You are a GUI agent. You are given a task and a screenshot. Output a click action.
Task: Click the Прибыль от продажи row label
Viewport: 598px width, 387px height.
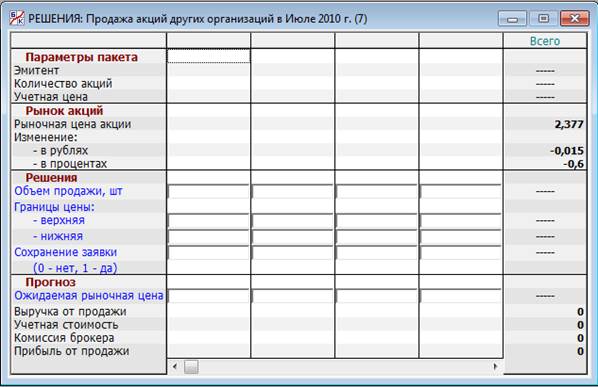[x=71, y=351]
